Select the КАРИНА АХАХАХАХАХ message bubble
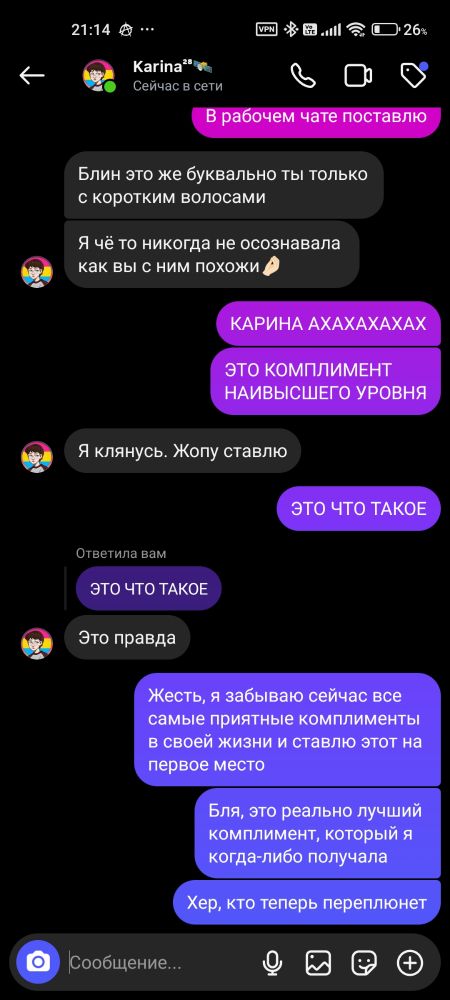The width and height of the screenshot is (450, 1000). point(328,323)
